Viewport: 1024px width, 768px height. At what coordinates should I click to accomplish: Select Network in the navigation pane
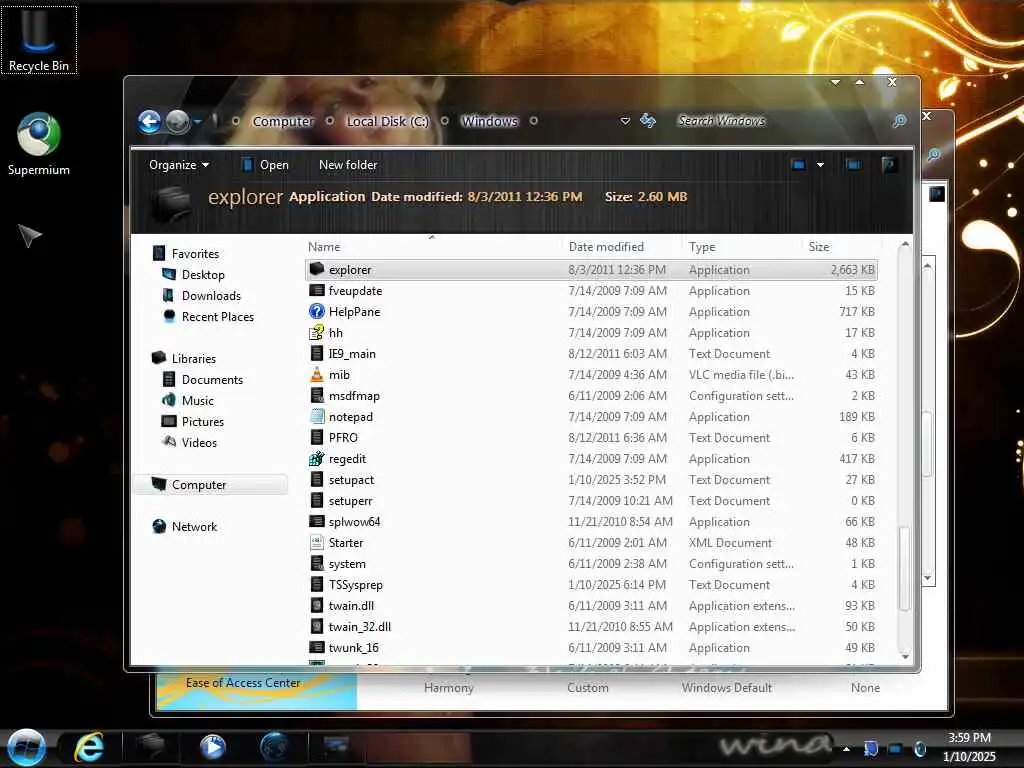tap(194, 526)
